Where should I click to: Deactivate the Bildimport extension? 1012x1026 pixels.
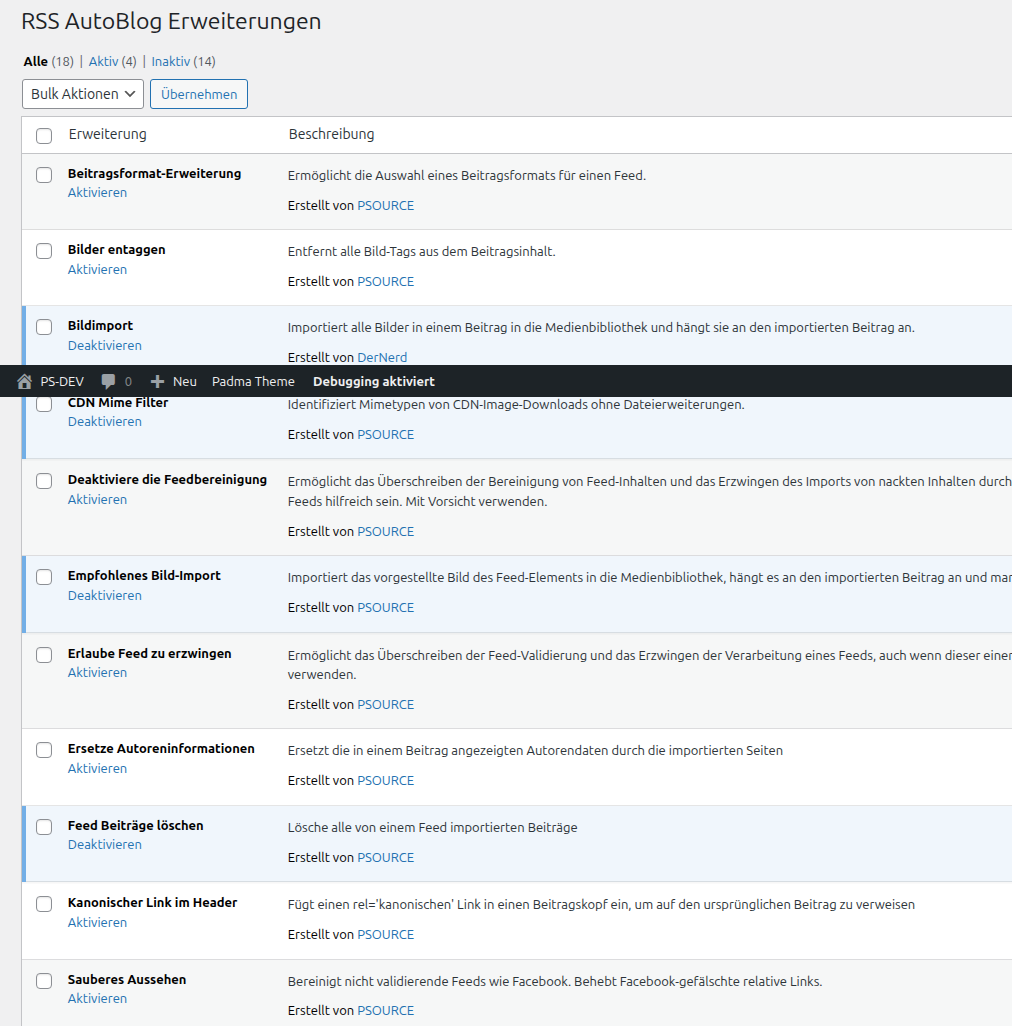point(104,345)
